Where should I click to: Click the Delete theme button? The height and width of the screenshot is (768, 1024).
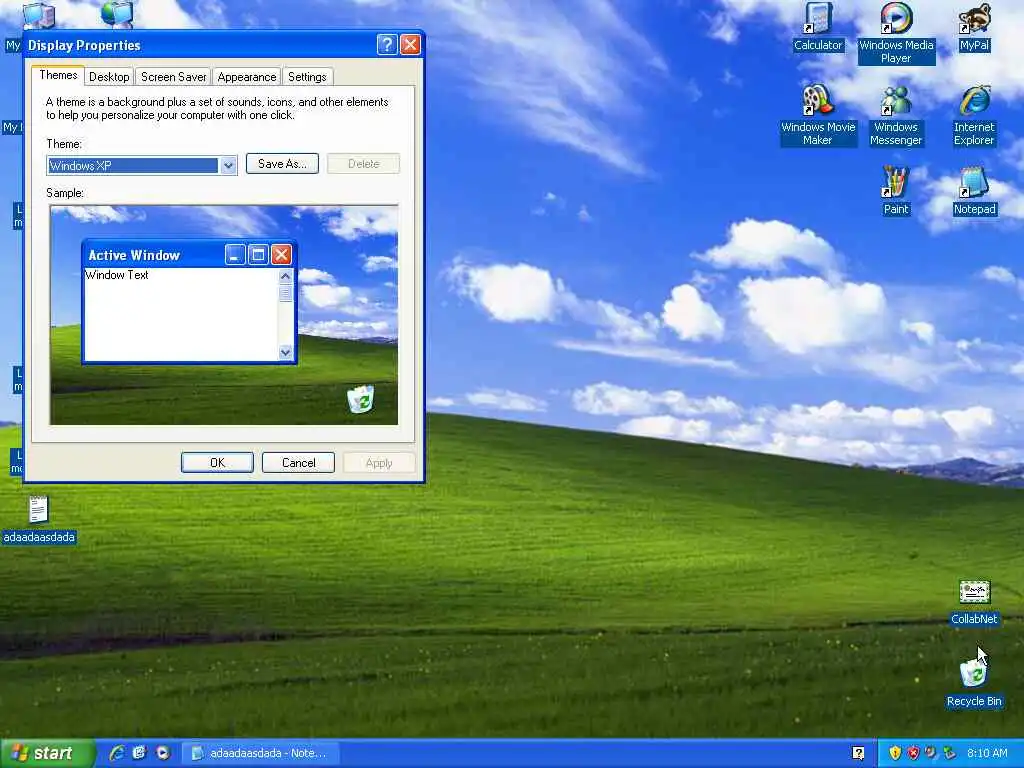(363, 163)
